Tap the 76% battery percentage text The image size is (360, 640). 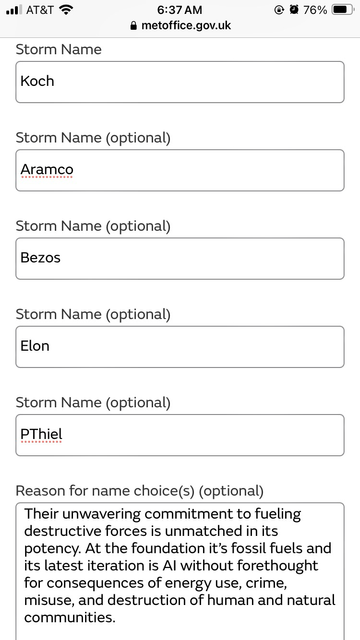pos(315,10)
